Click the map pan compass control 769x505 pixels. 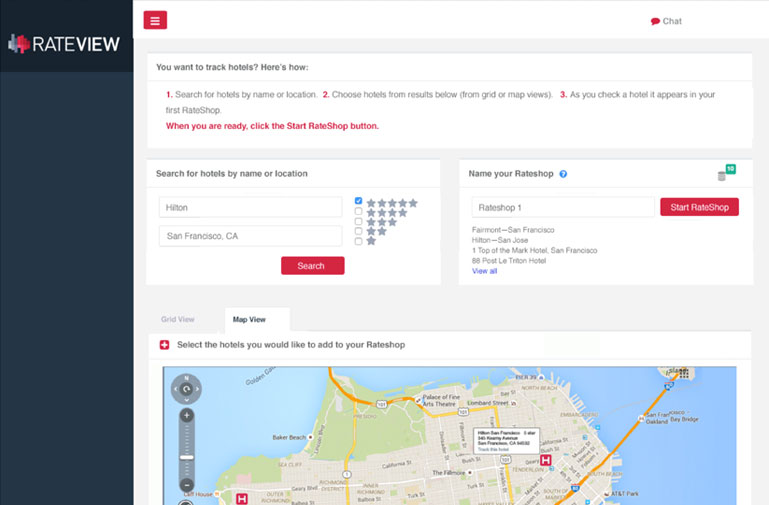tap(186, 388)
